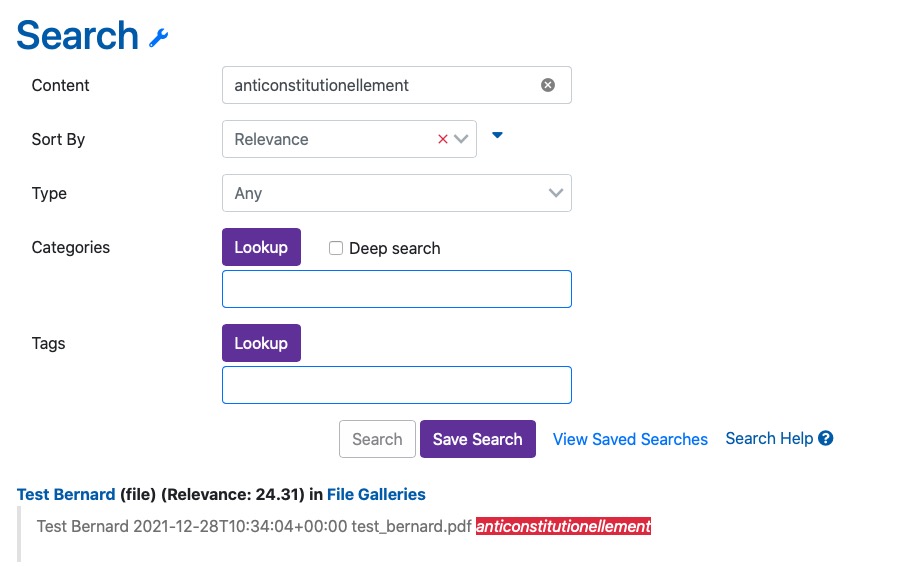This screenshot has width=899, height=567.
Task: Click the Categories text input box
Action: pyautogui.click(x=396, y=289)
